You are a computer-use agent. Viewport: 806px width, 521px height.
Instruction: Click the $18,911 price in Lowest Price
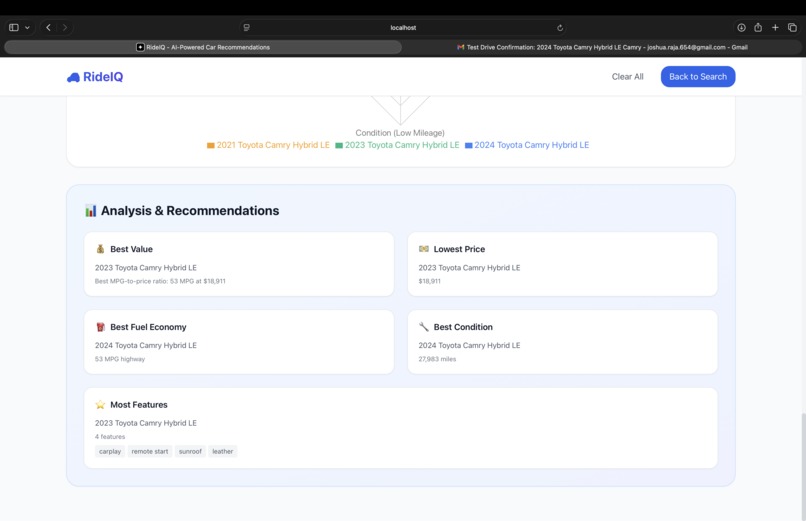429,281
